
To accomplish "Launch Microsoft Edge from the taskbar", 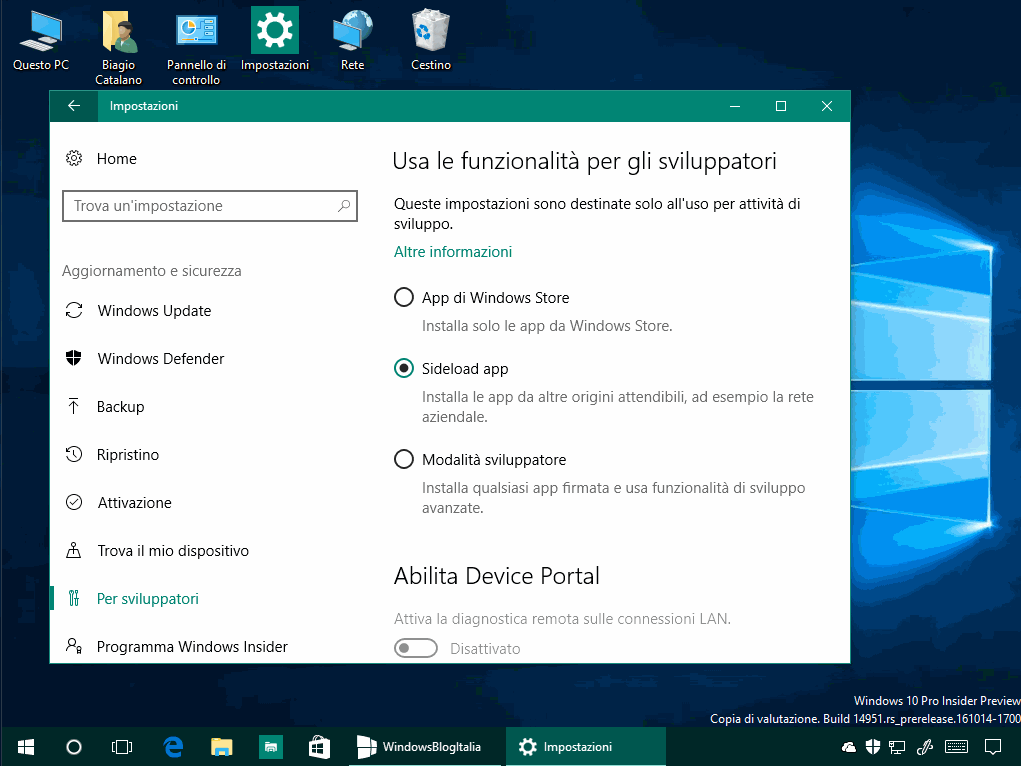I will [x=173, y=746].
